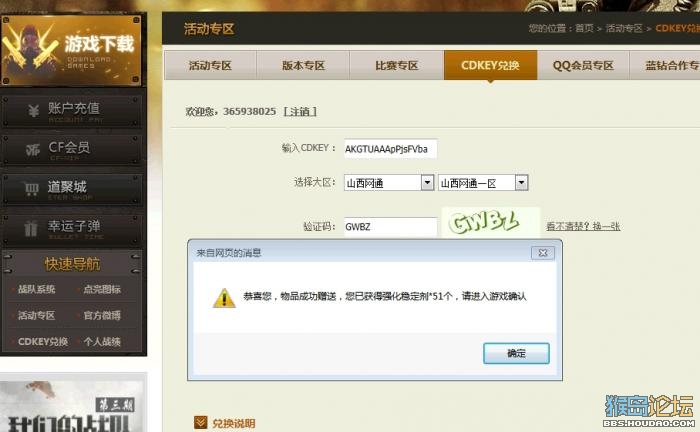Click account number 365938025
Viewport: 700px width, 432px height.
[x=250, y=112]
